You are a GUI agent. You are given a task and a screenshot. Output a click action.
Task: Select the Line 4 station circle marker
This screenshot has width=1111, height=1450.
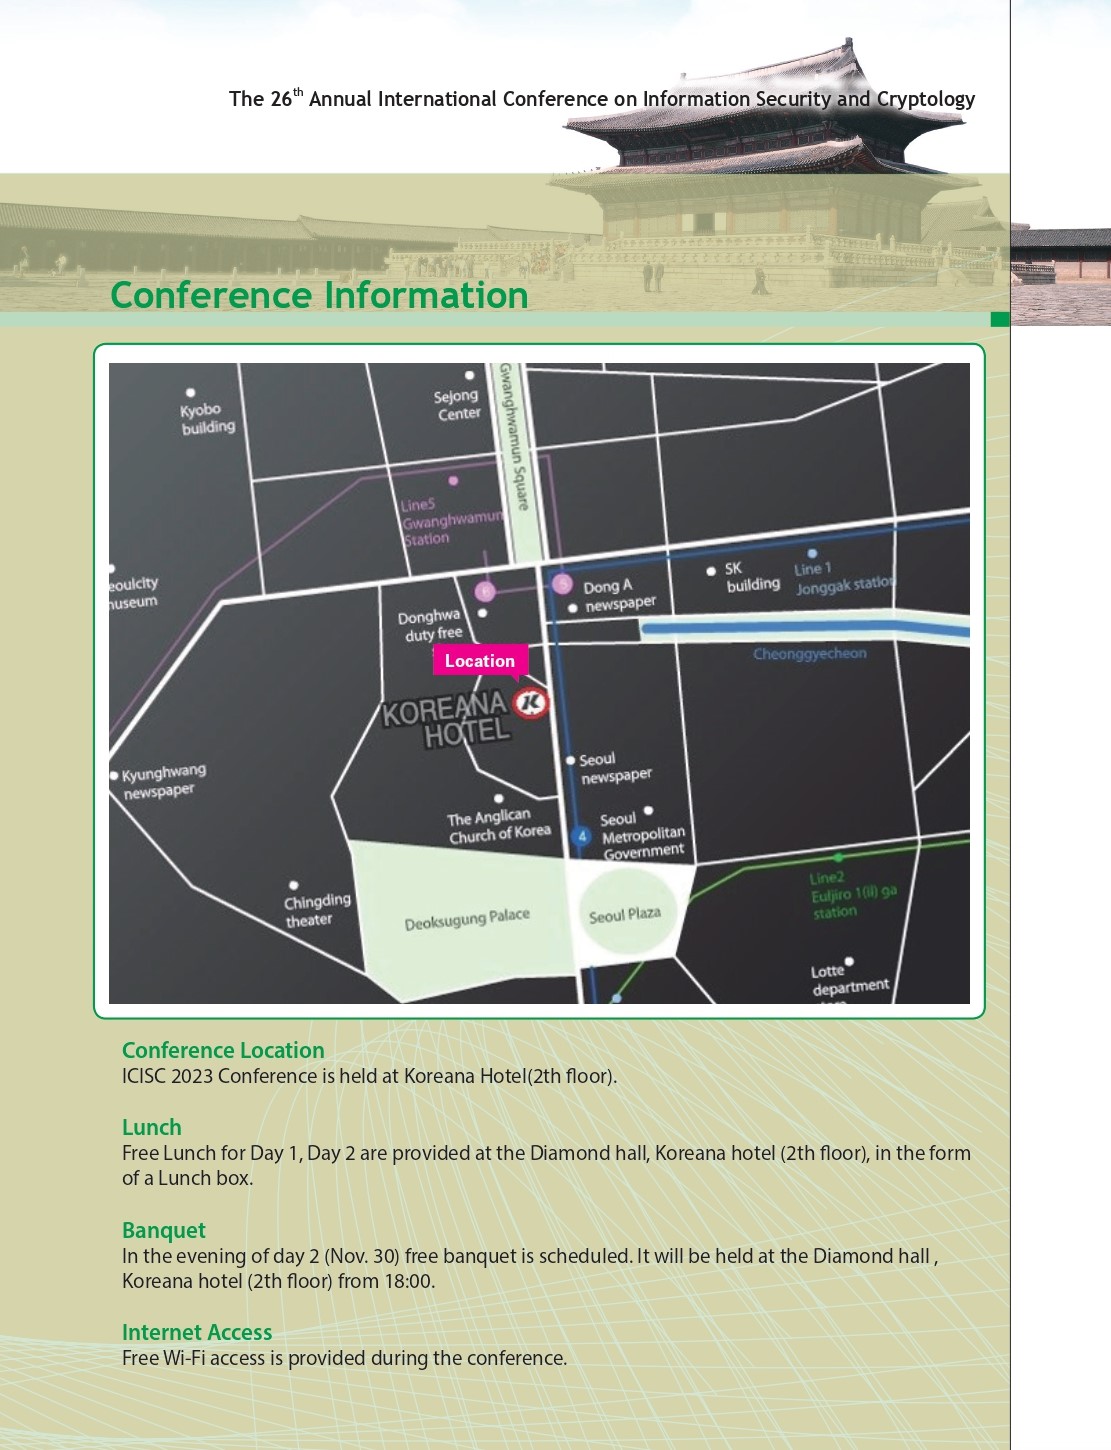coord(582,836)
